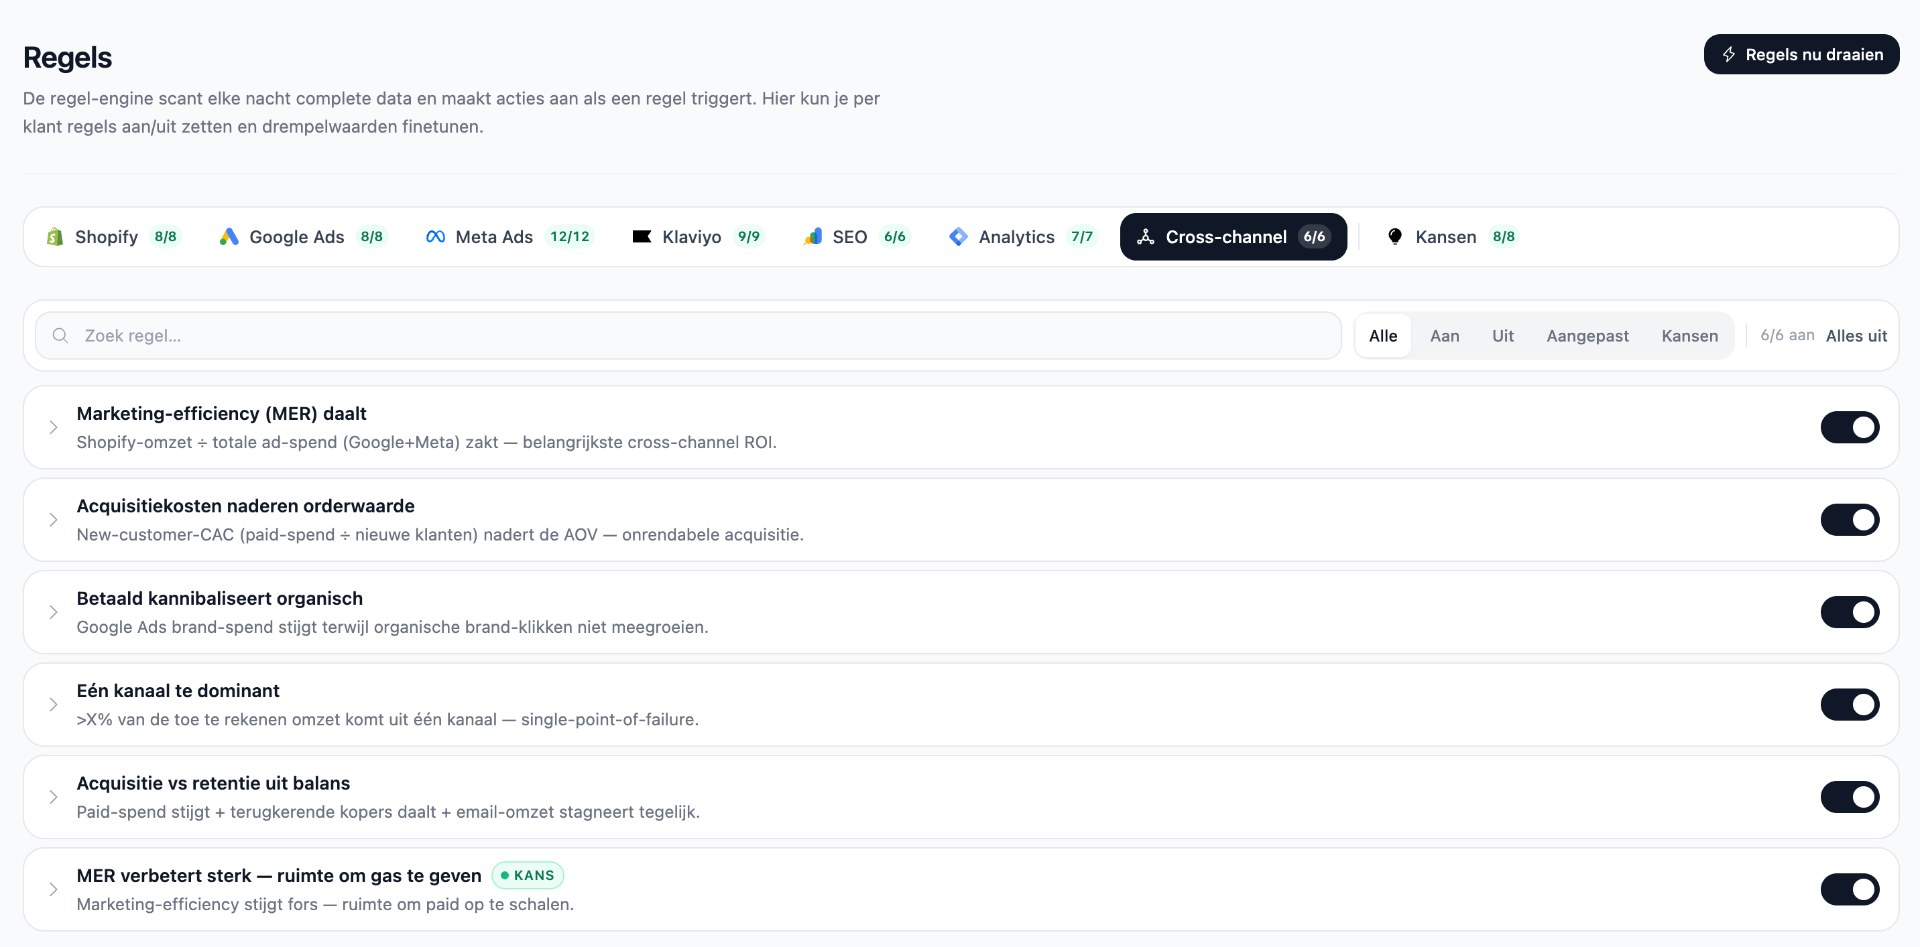Screen dimensions: 1920x947
Task: Click the SEO chart icon
Action: pyautogui.click(x=812, y=237)
